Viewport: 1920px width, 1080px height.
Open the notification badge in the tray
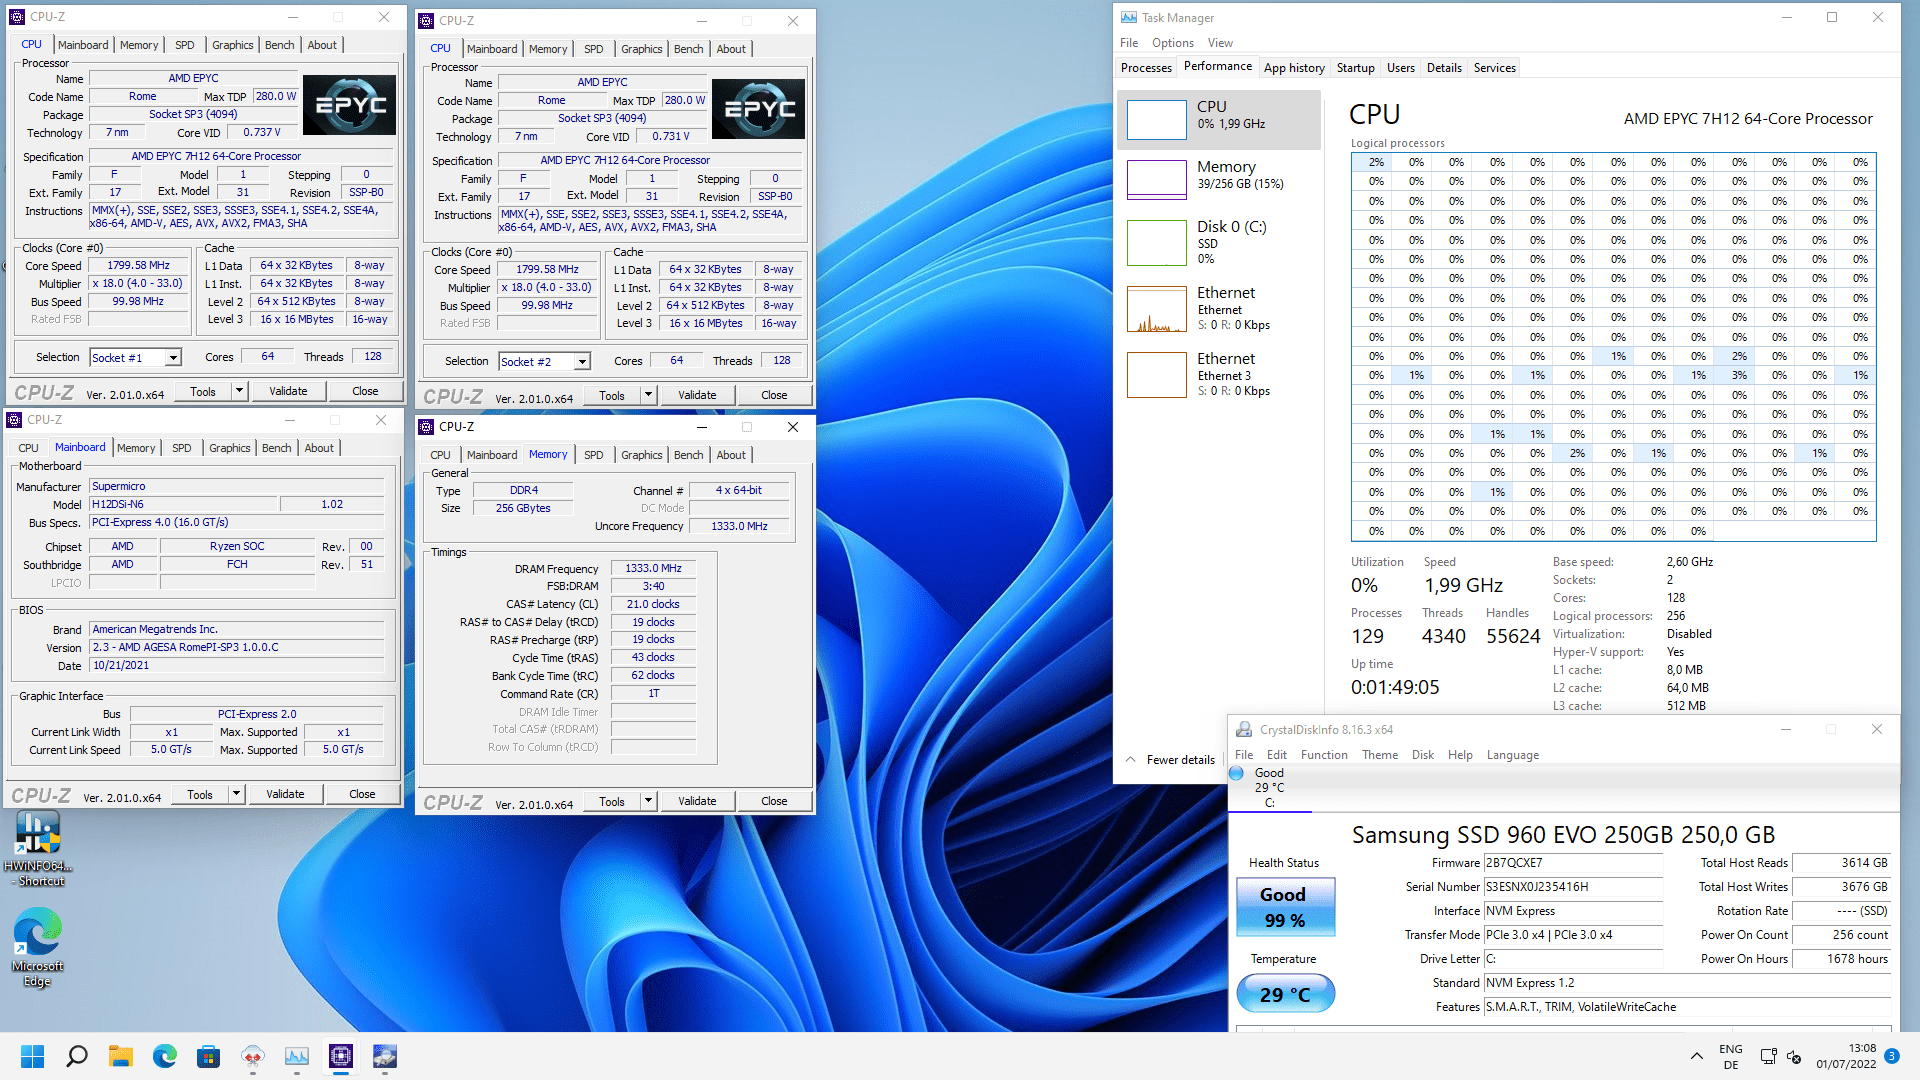click(x=1892, y=1056)
